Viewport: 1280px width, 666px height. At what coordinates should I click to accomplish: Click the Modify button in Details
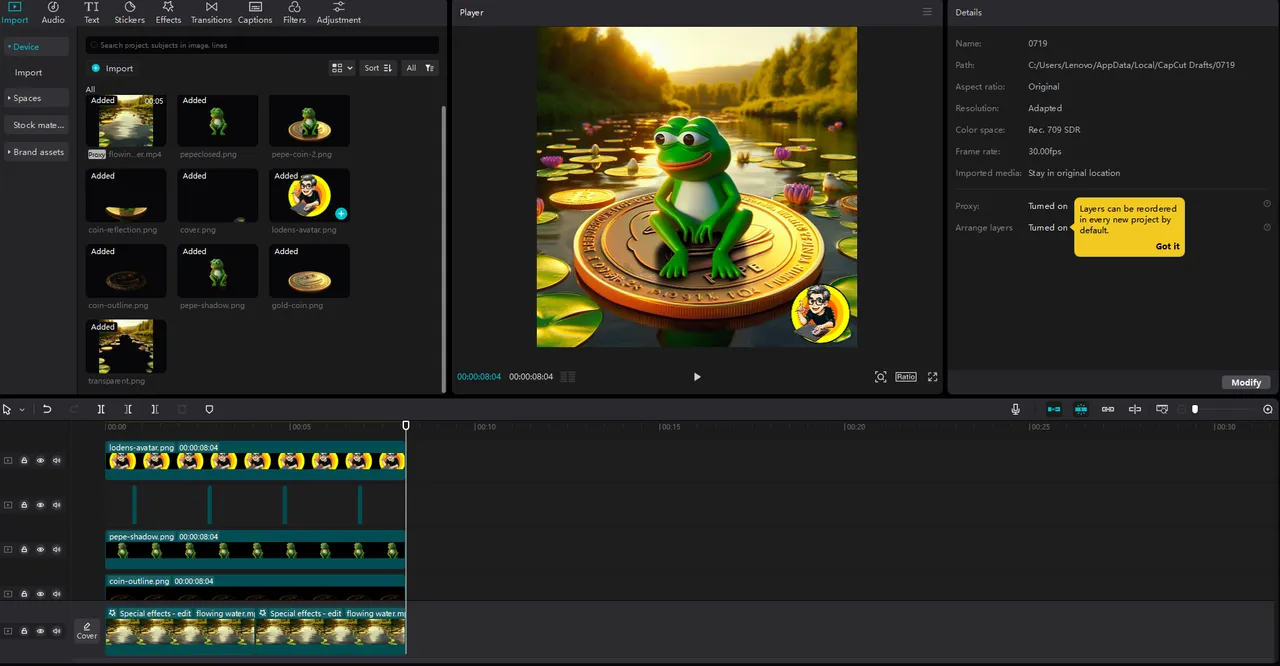[1246, 382]
